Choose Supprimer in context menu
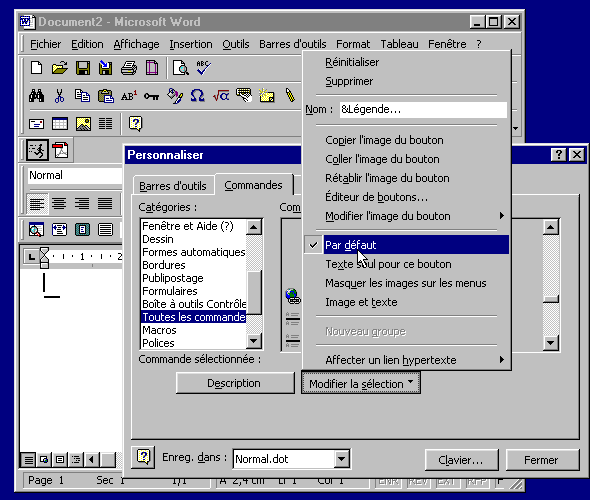 tap(407, 81)
